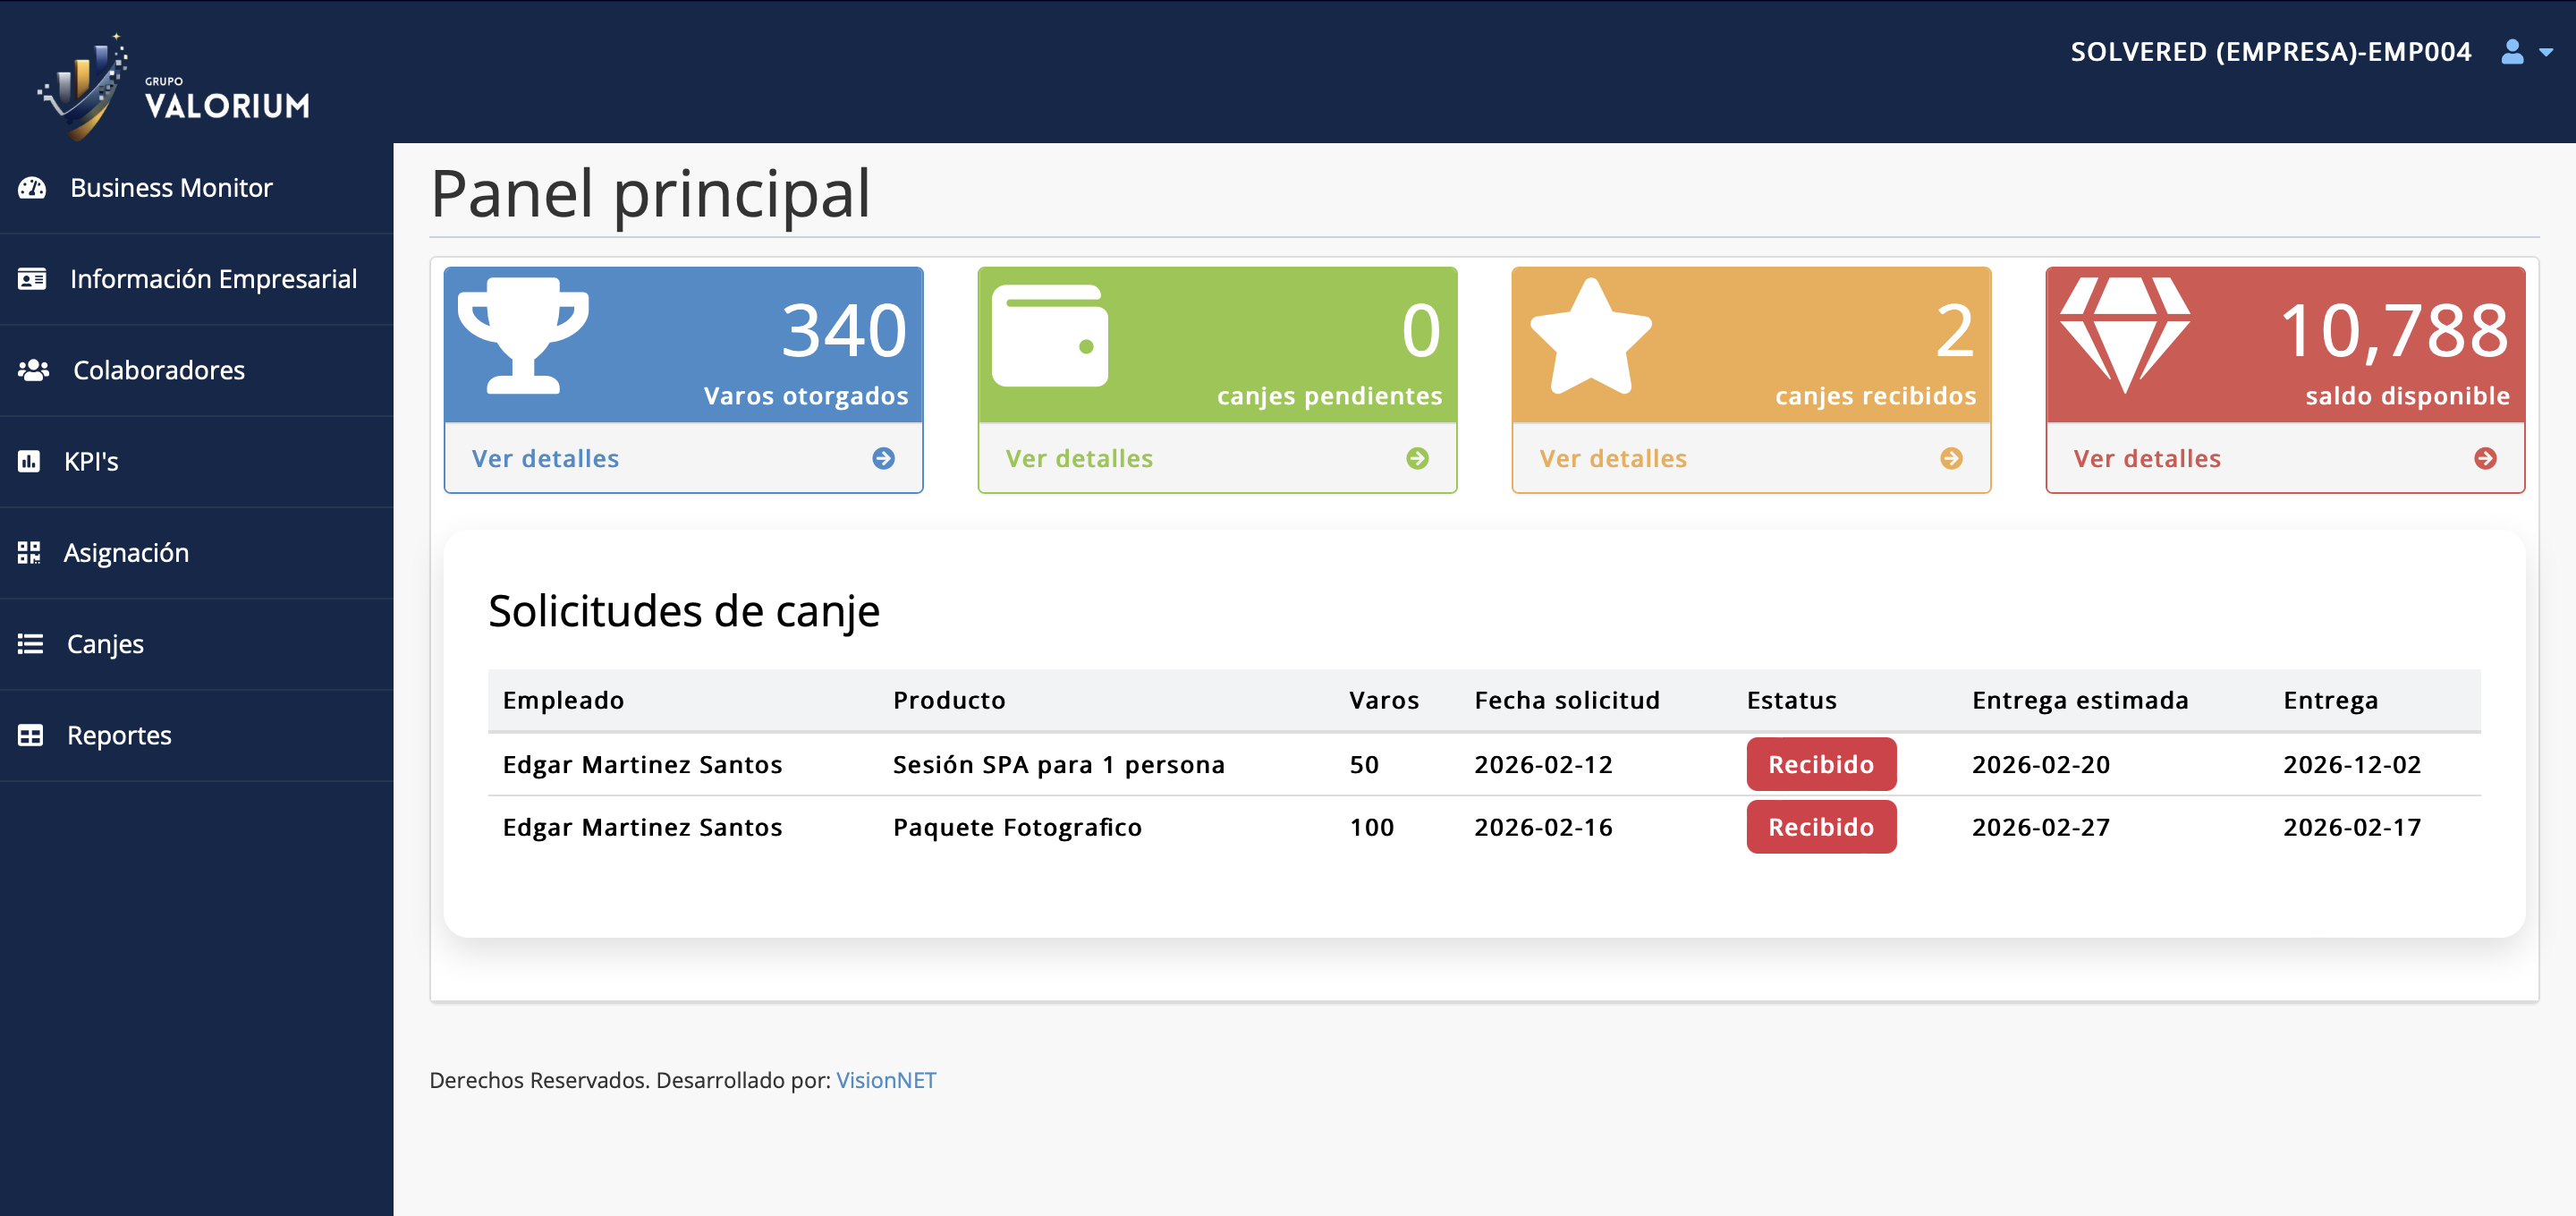This screenshot has height=1216, width=2576.
Task: Select the 'Paquete Fotografico' product cell
Action: [1017, 827]
